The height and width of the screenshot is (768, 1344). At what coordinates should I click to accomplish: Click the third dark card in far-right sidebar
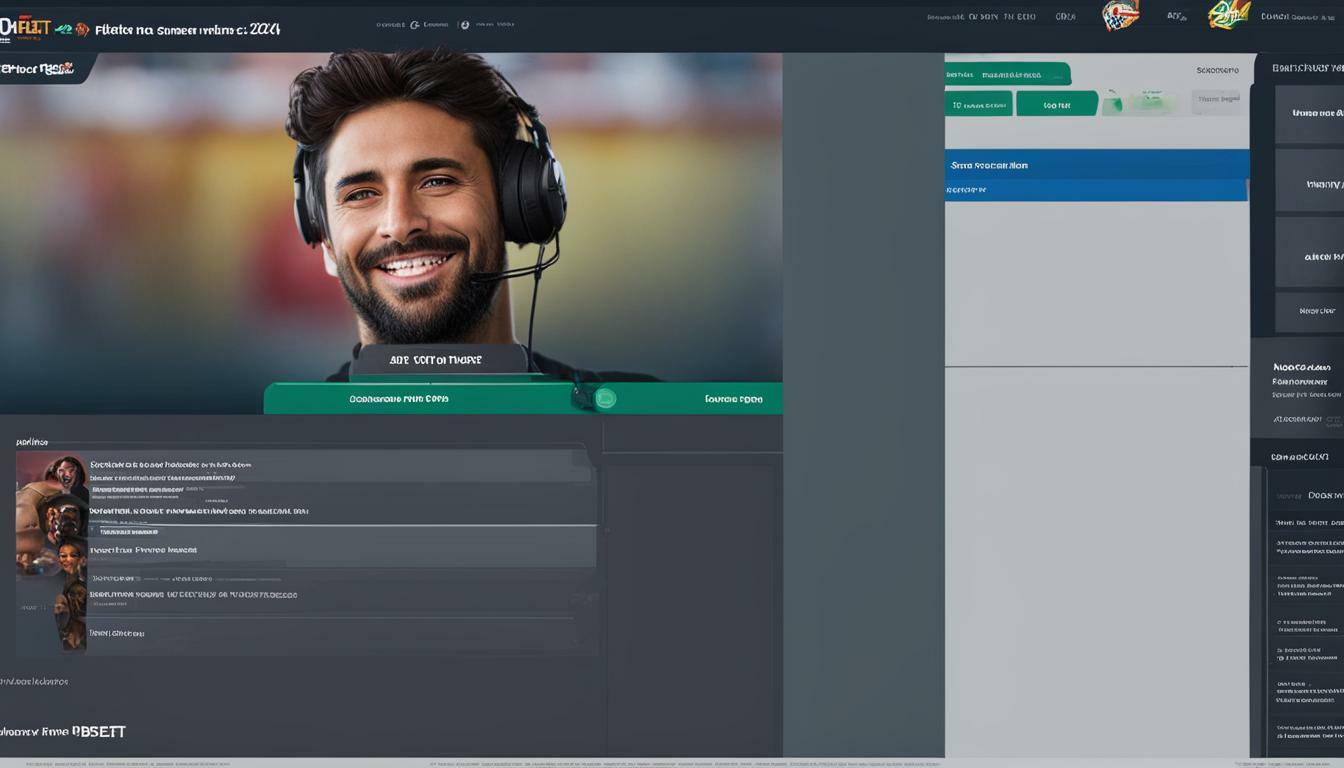[1309, 253]
